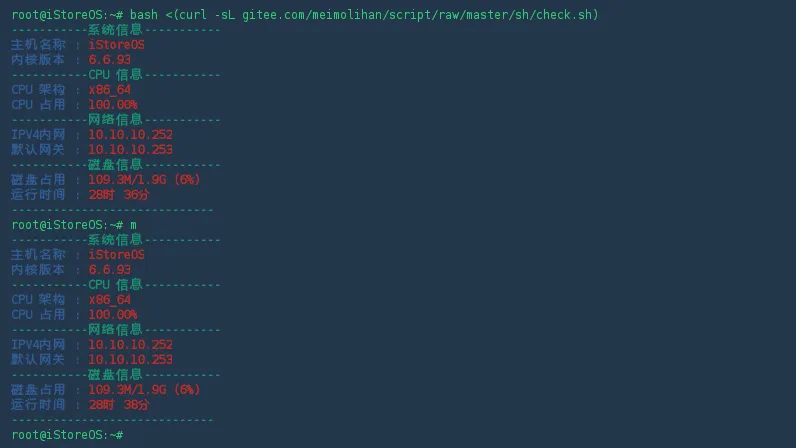Click IP address 10.10.10.252 in the first output

click(130, 135)
